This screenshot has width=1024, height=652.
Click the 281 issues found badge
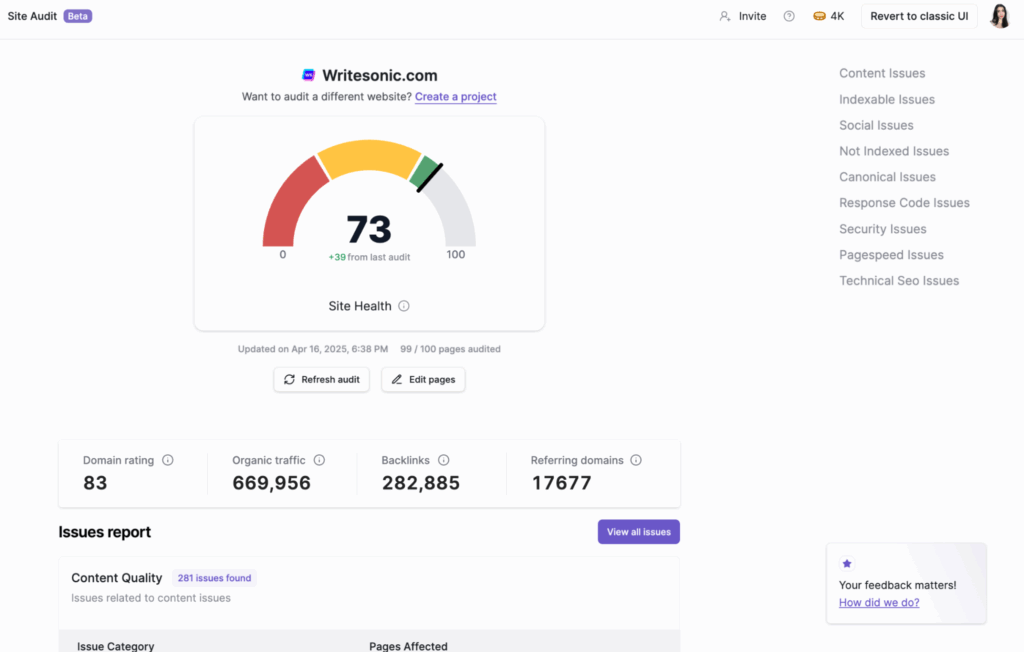click(214, 578)
